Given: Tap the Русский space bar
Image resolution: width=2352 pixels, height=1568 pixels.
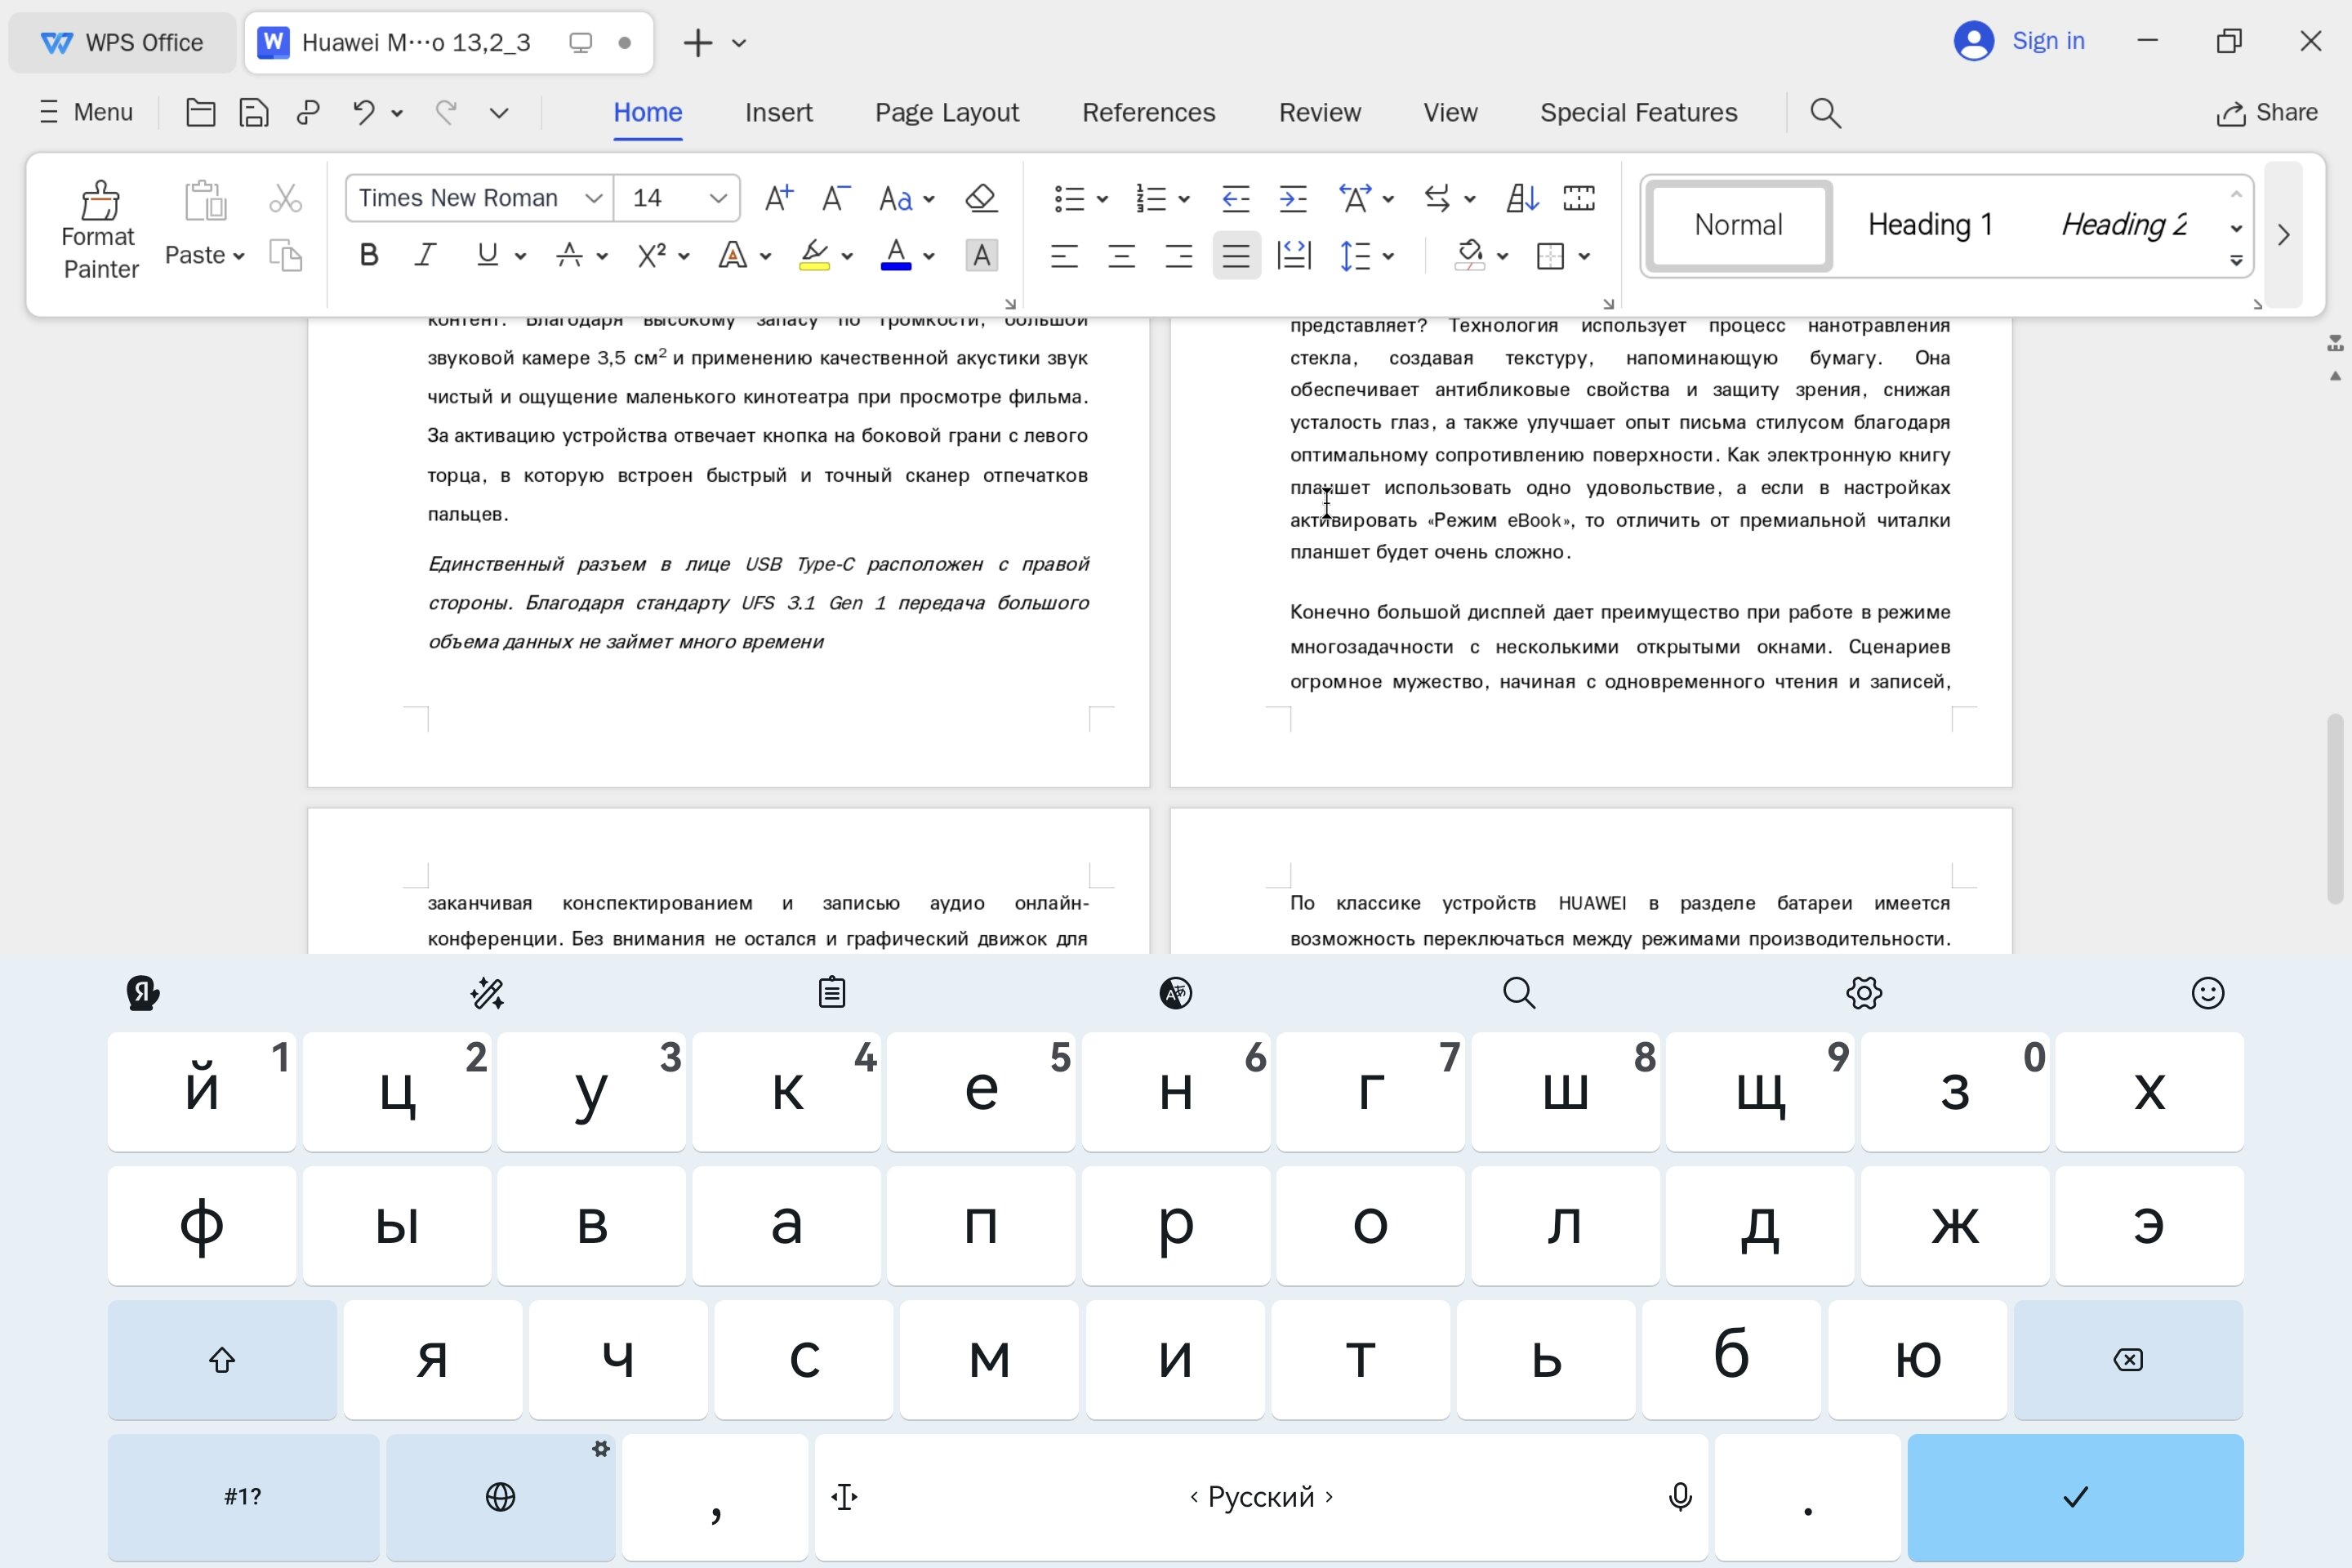Looking at the screenshot, I should click(1261, 1496).
